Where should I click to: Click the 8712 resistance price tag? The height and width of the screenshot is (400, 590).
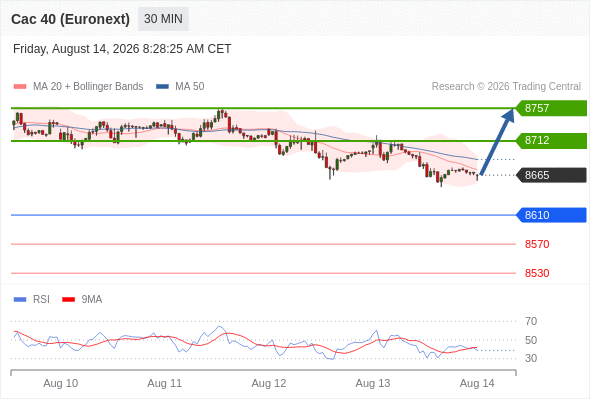point(551,140)
